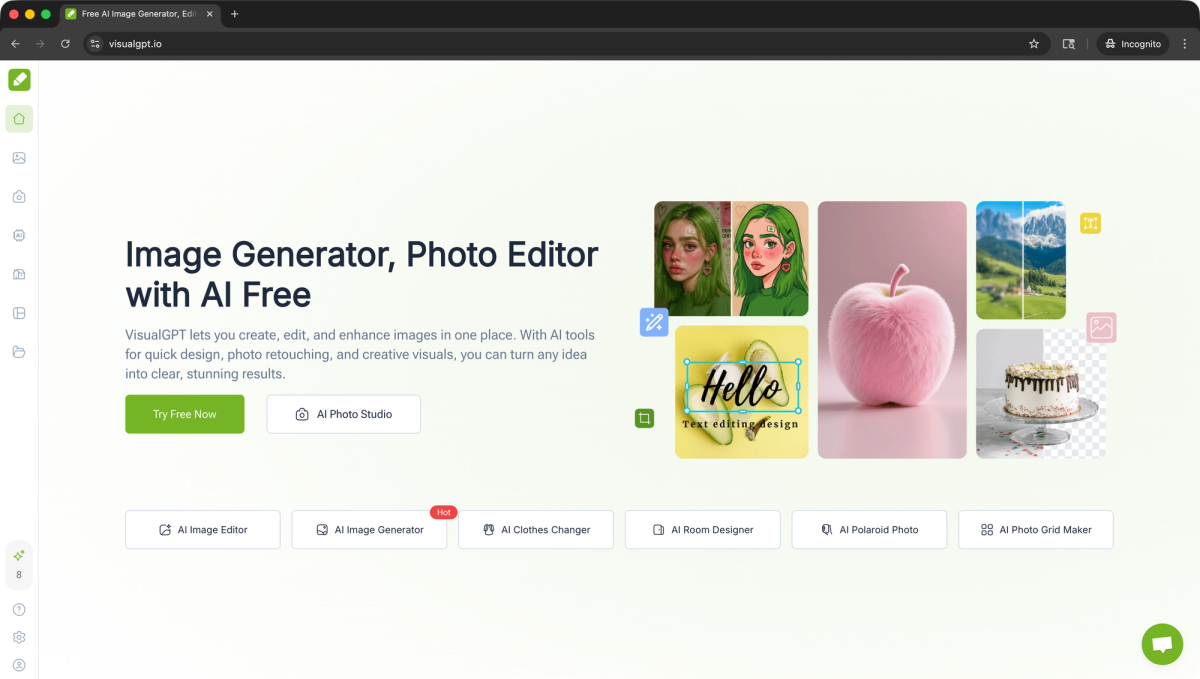Viewport: 1200px width, 679px height.
Task: Select the yellow text tool icon near mountains
Action: tap(1090, 222)
